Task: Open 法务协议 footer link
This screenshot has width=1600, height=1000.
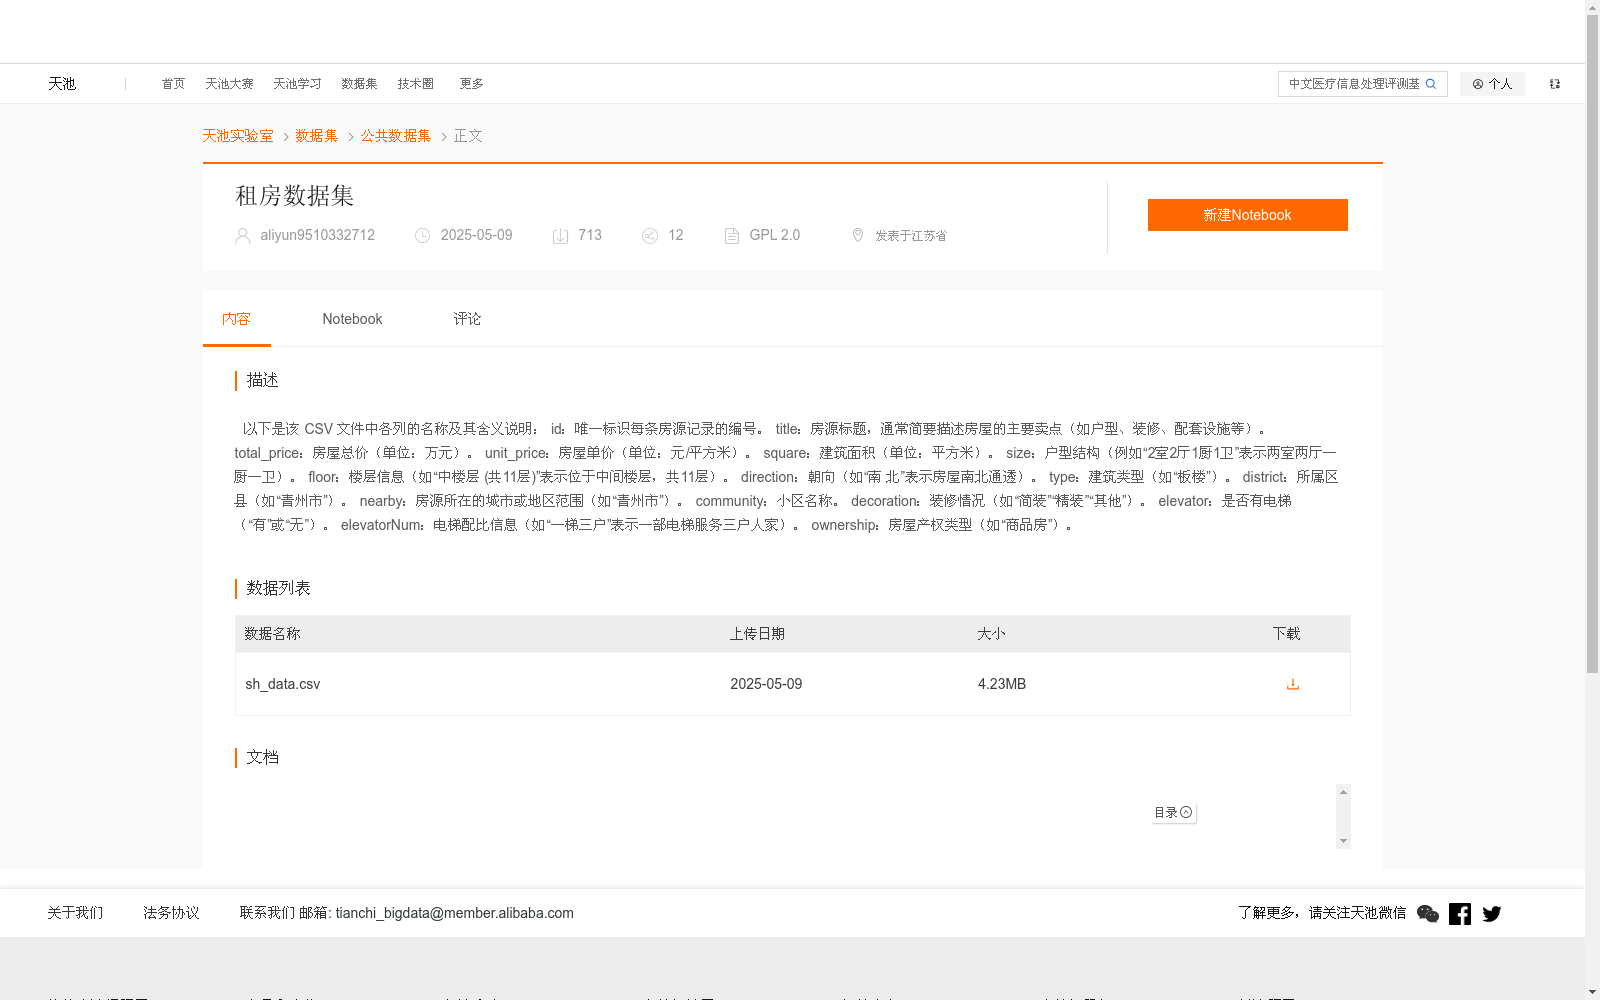Action: point(171,913)
